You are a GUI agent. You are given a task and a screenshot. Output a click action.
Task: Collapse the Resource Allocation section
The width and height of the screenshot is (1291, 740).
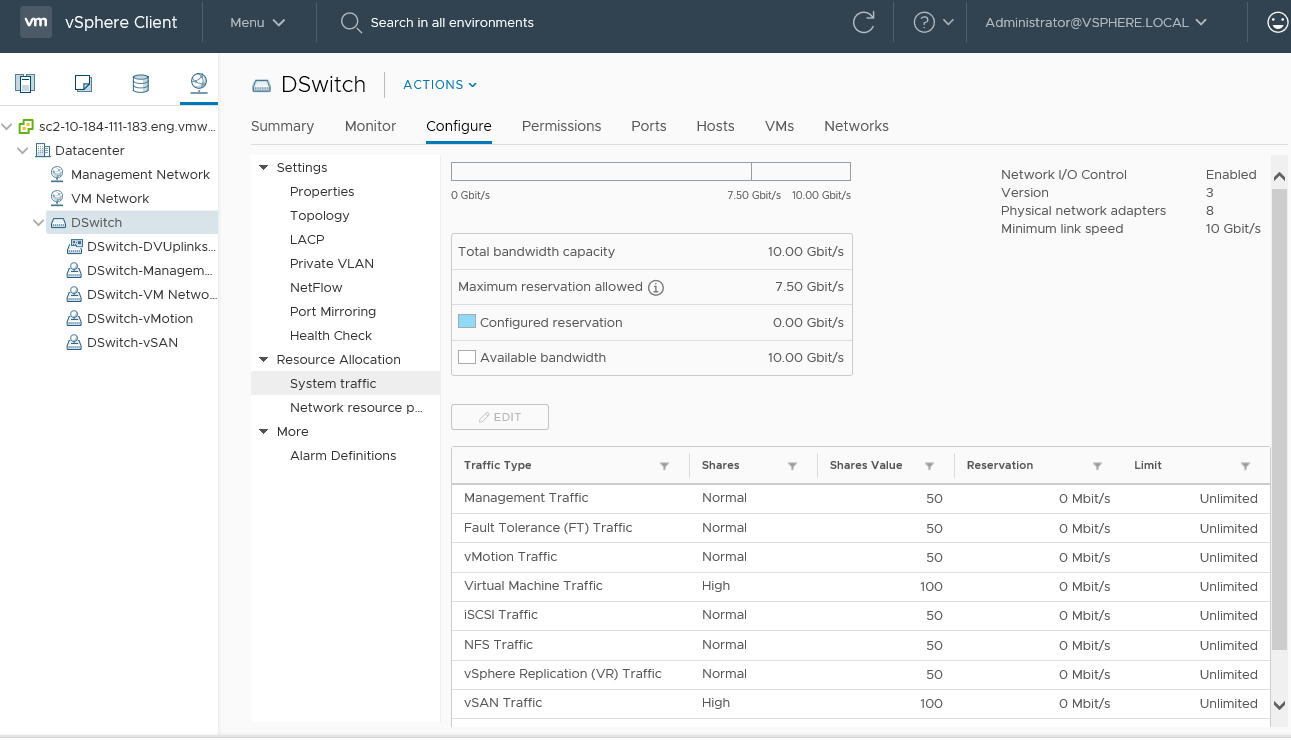coord(264,360)
